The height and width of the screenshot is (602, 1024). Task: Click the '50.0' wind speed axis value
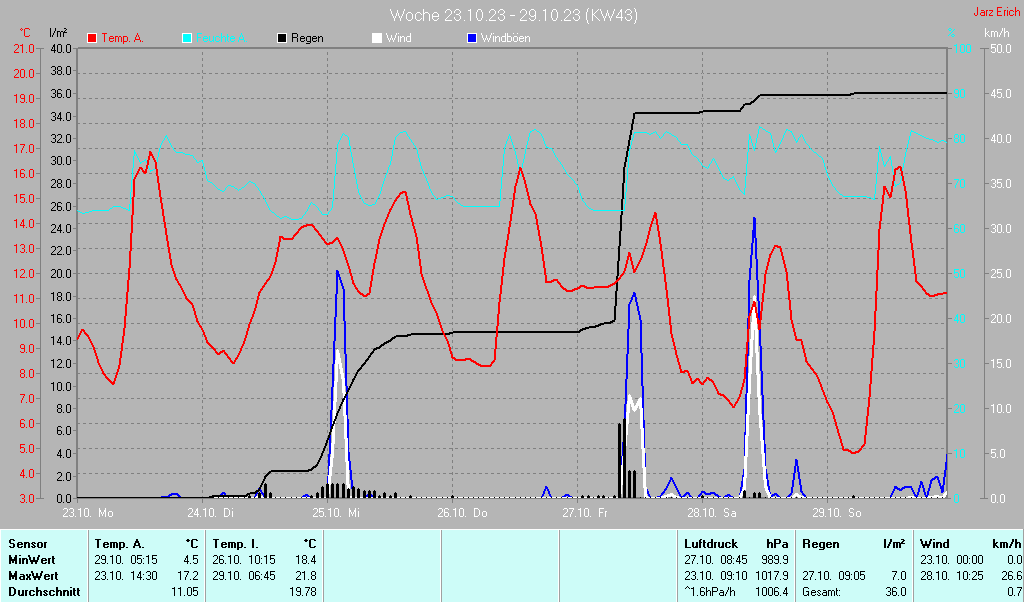[1000, 49]
